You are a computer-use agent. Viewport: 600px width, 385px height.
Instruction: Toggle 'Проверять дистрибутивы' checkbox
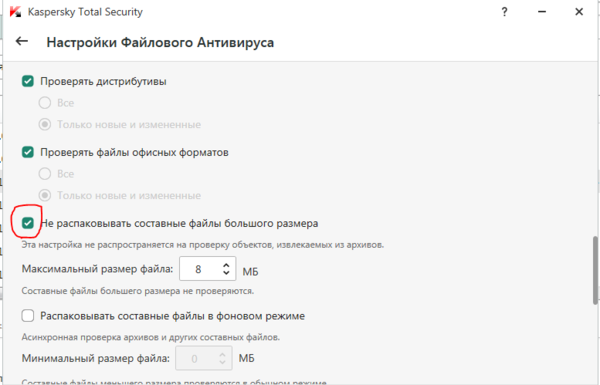coord(28,81)
